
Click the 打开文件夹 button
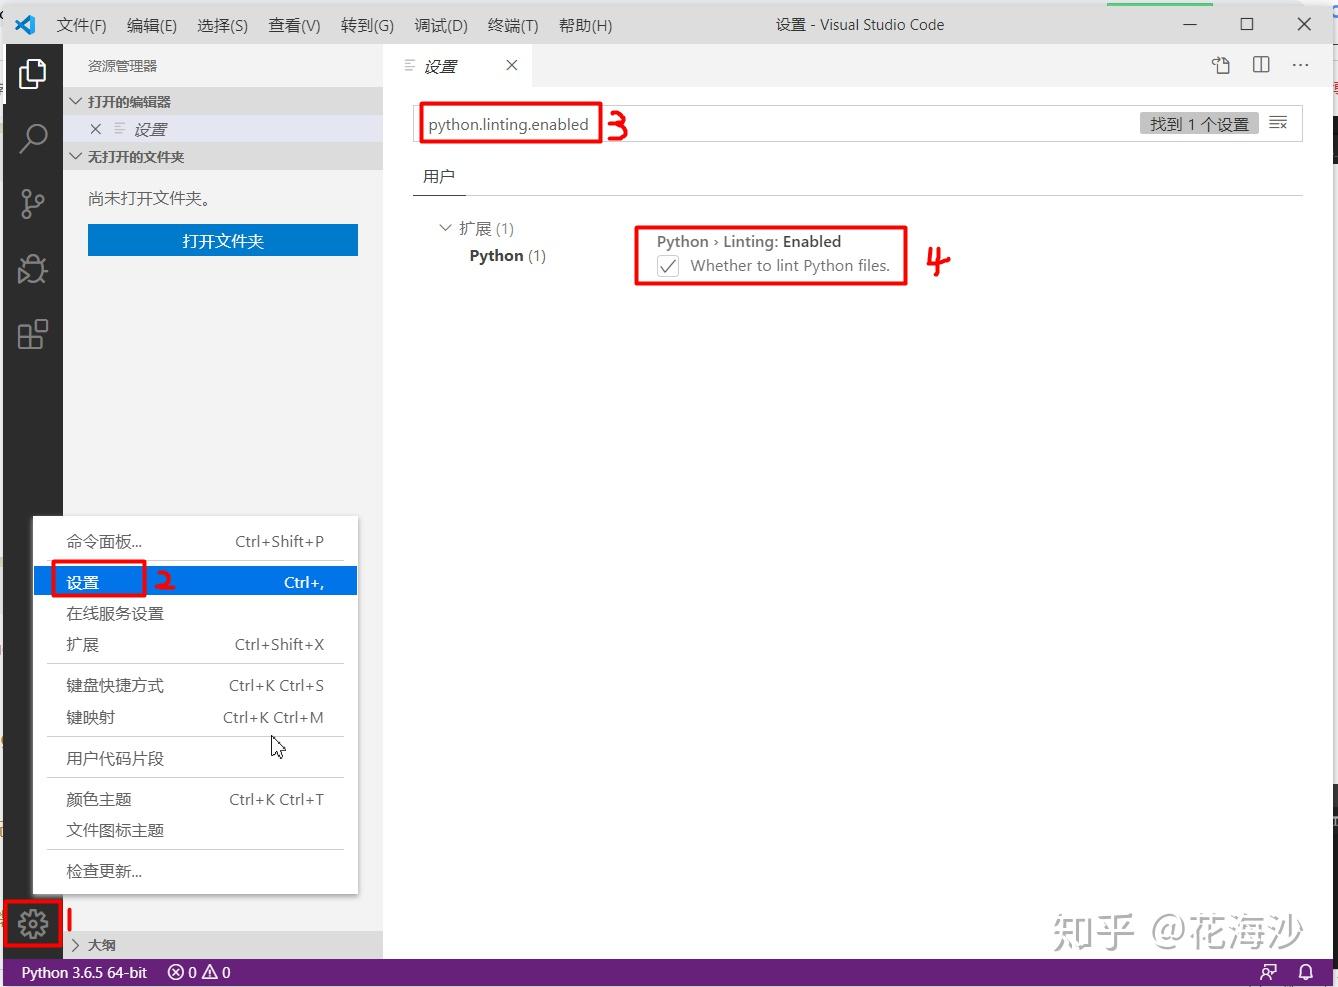click(x=222, y=239)
